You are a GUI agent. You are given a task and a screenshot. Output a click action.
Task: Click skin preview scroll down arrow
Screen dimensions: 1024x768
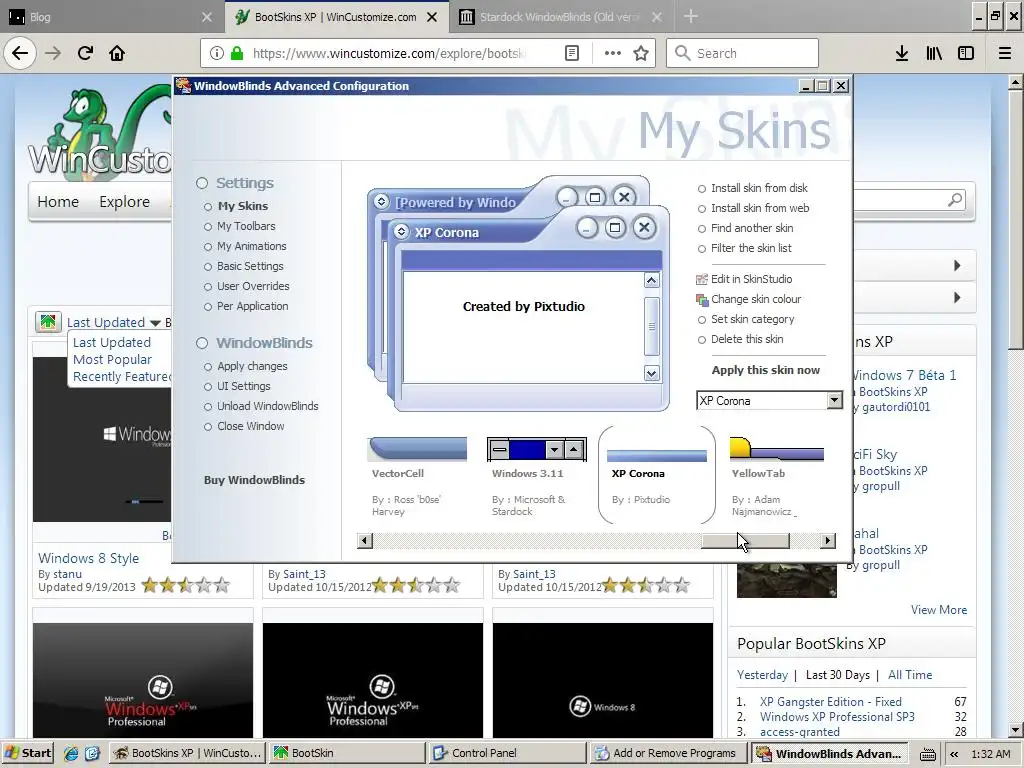pos(651,373)
